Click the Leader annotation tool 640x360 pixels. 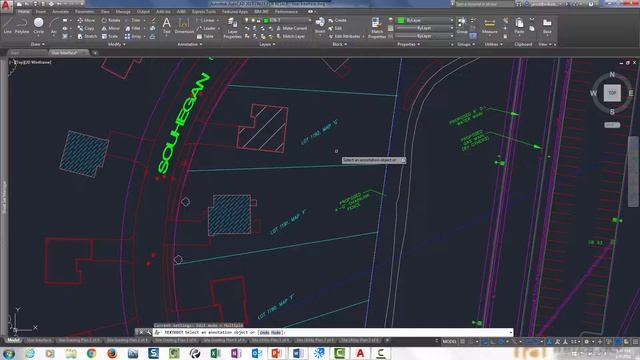click(206, 28)
